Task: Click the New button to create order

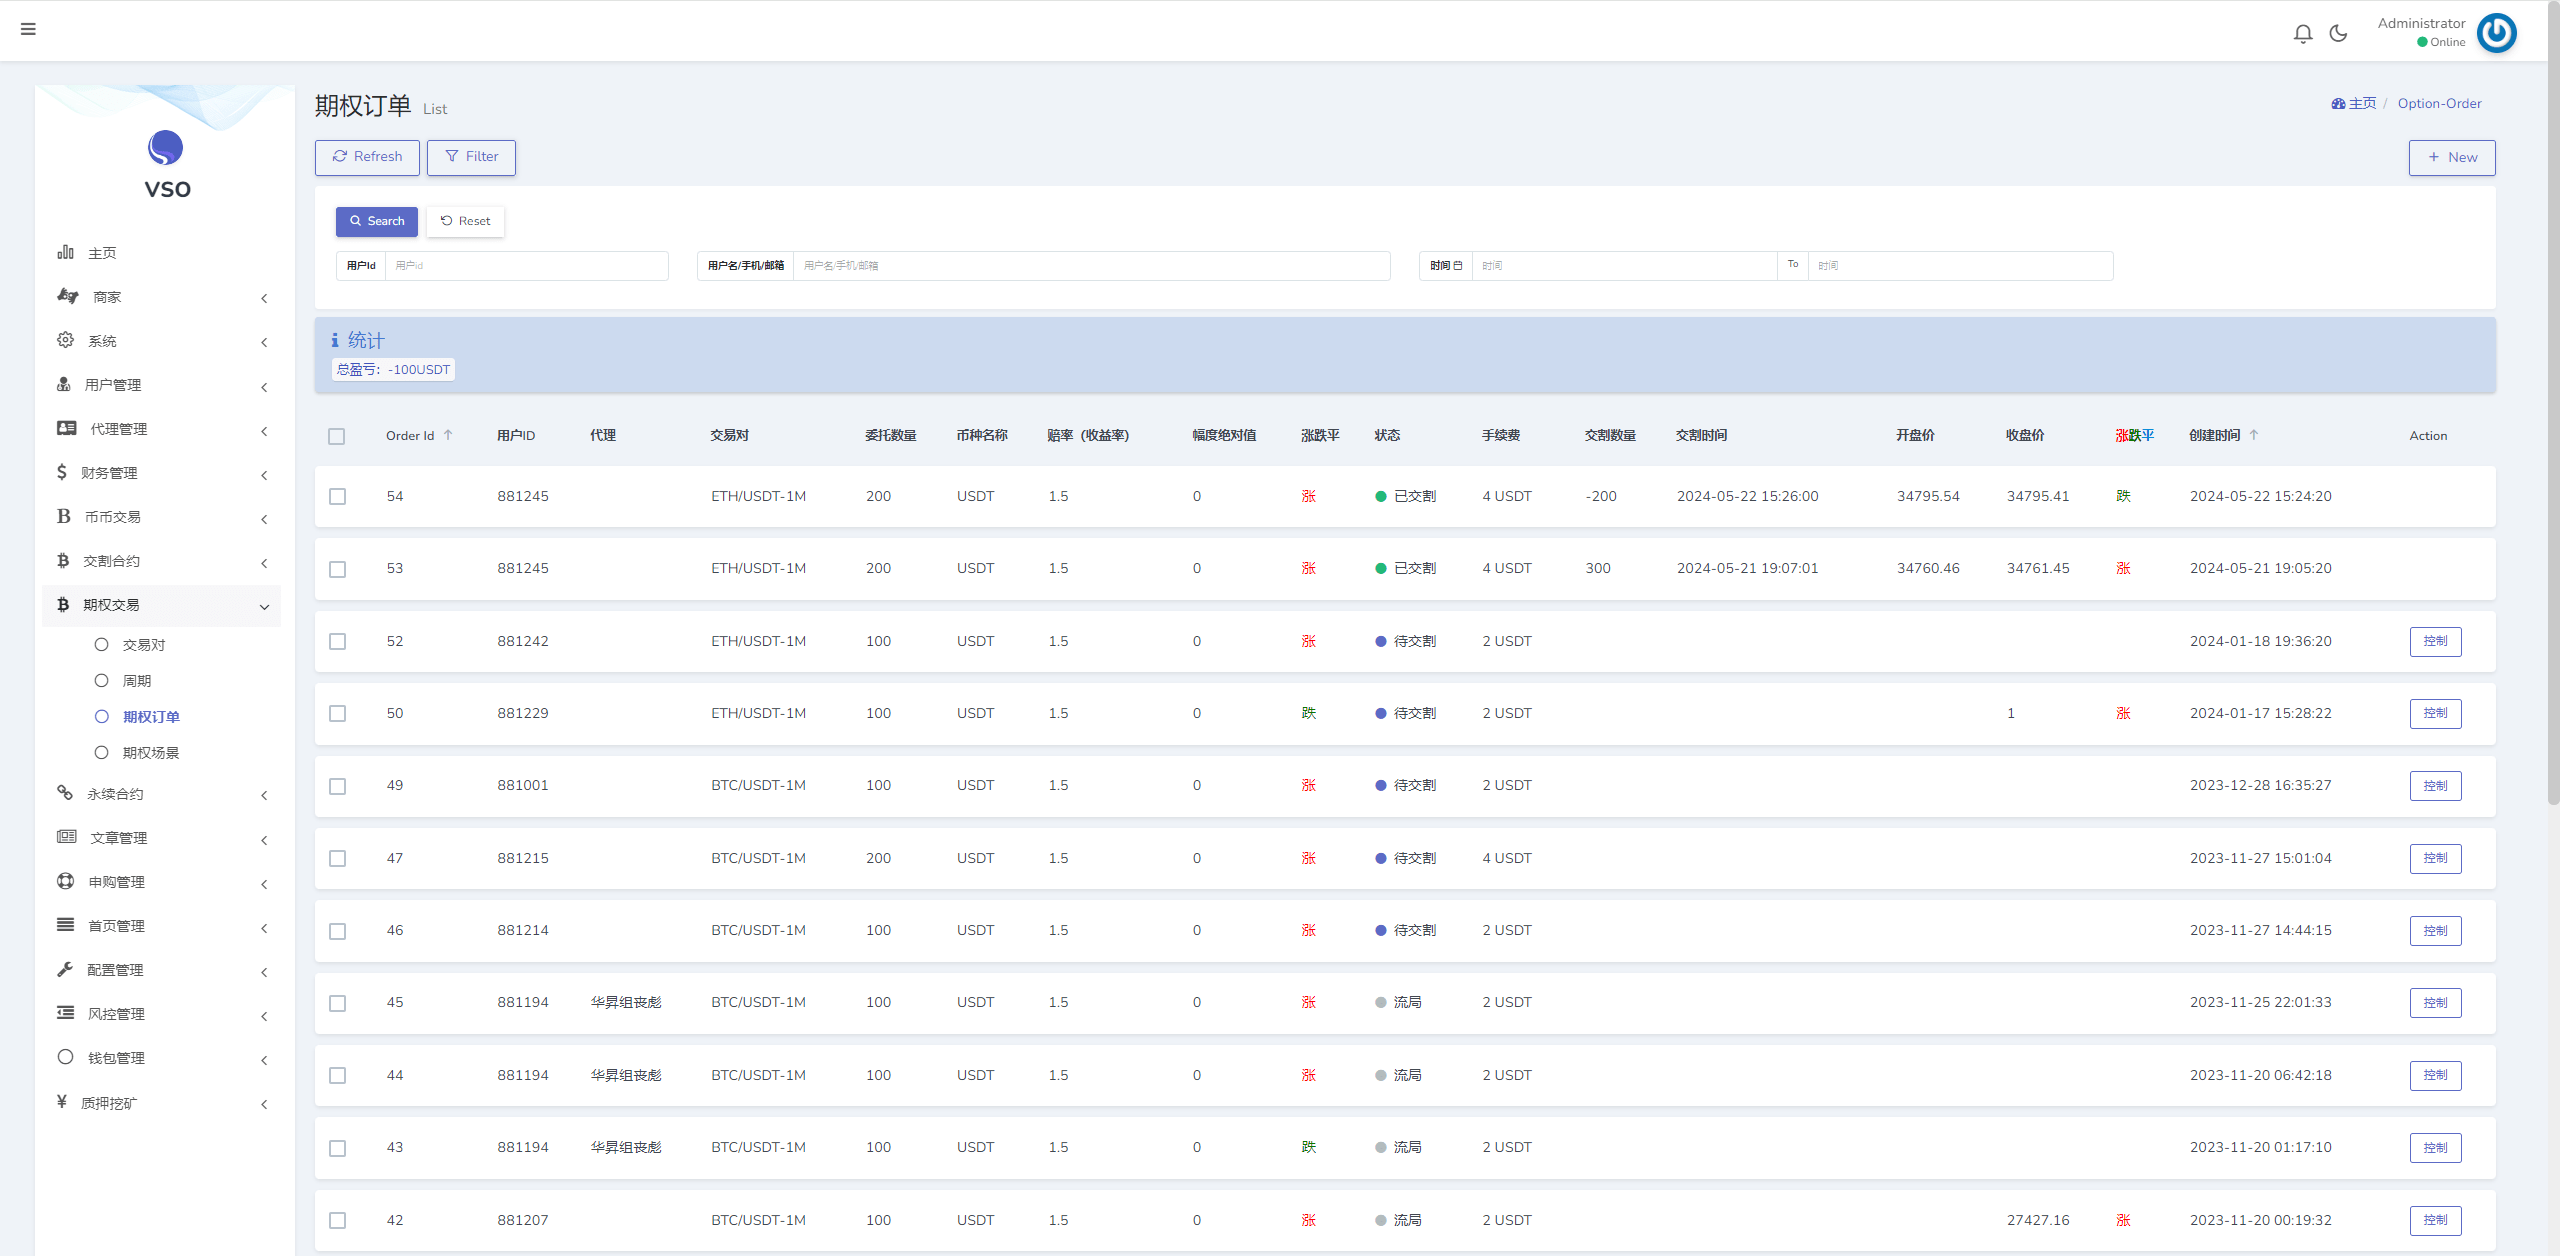Action: pyautogui.click(x=2451, y=157)
